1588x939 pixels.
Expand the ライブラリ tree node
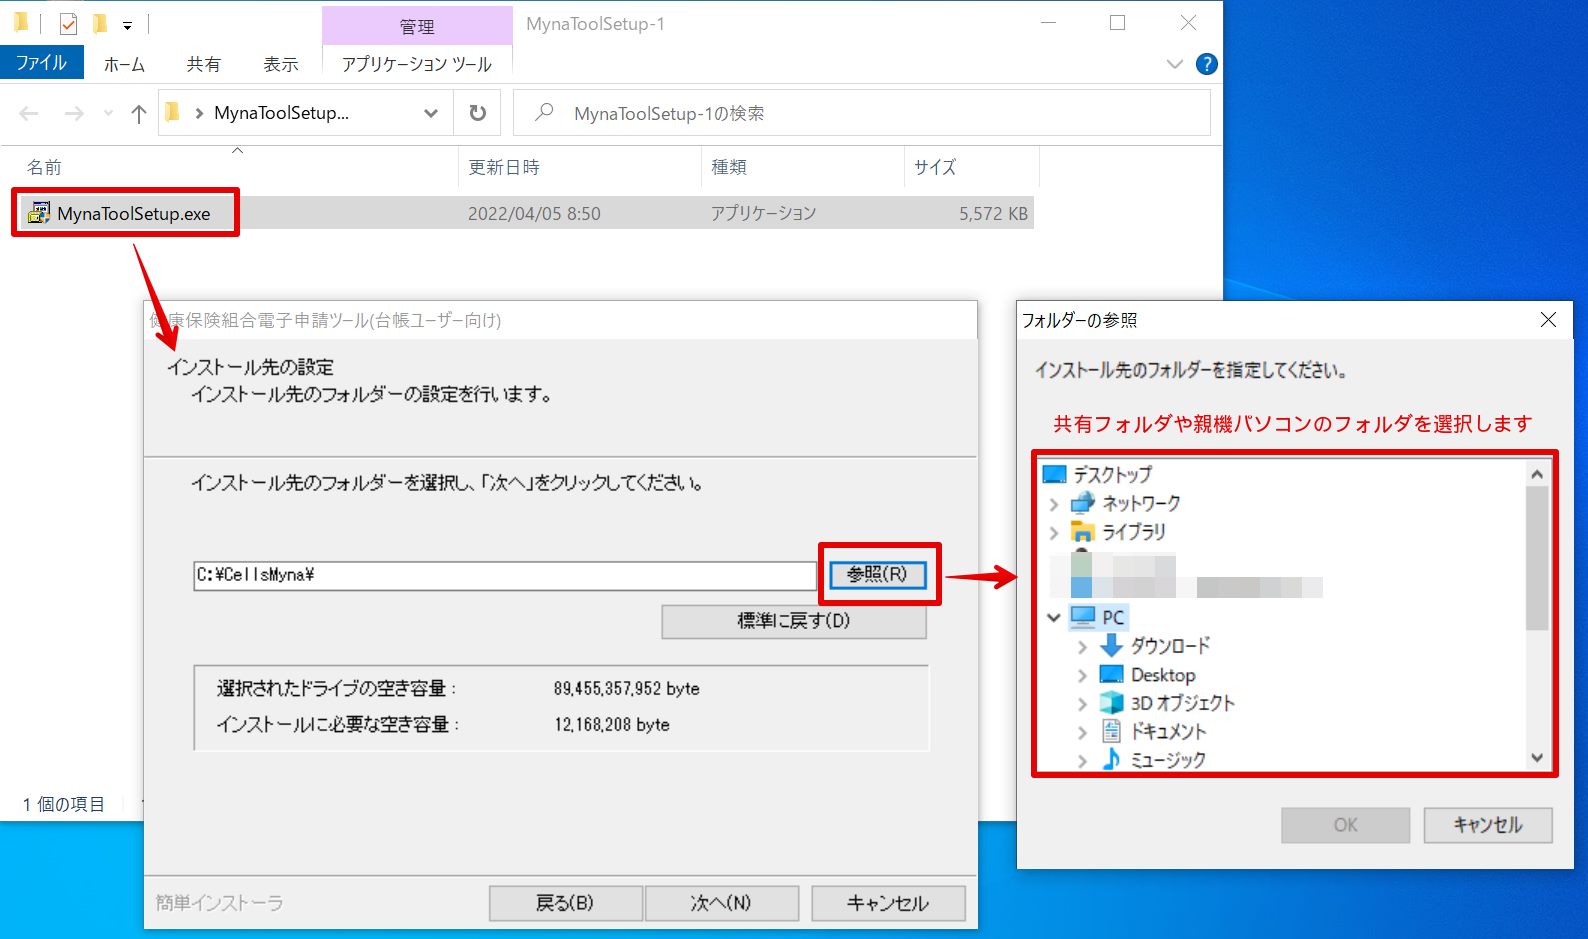coord(1053,532)
